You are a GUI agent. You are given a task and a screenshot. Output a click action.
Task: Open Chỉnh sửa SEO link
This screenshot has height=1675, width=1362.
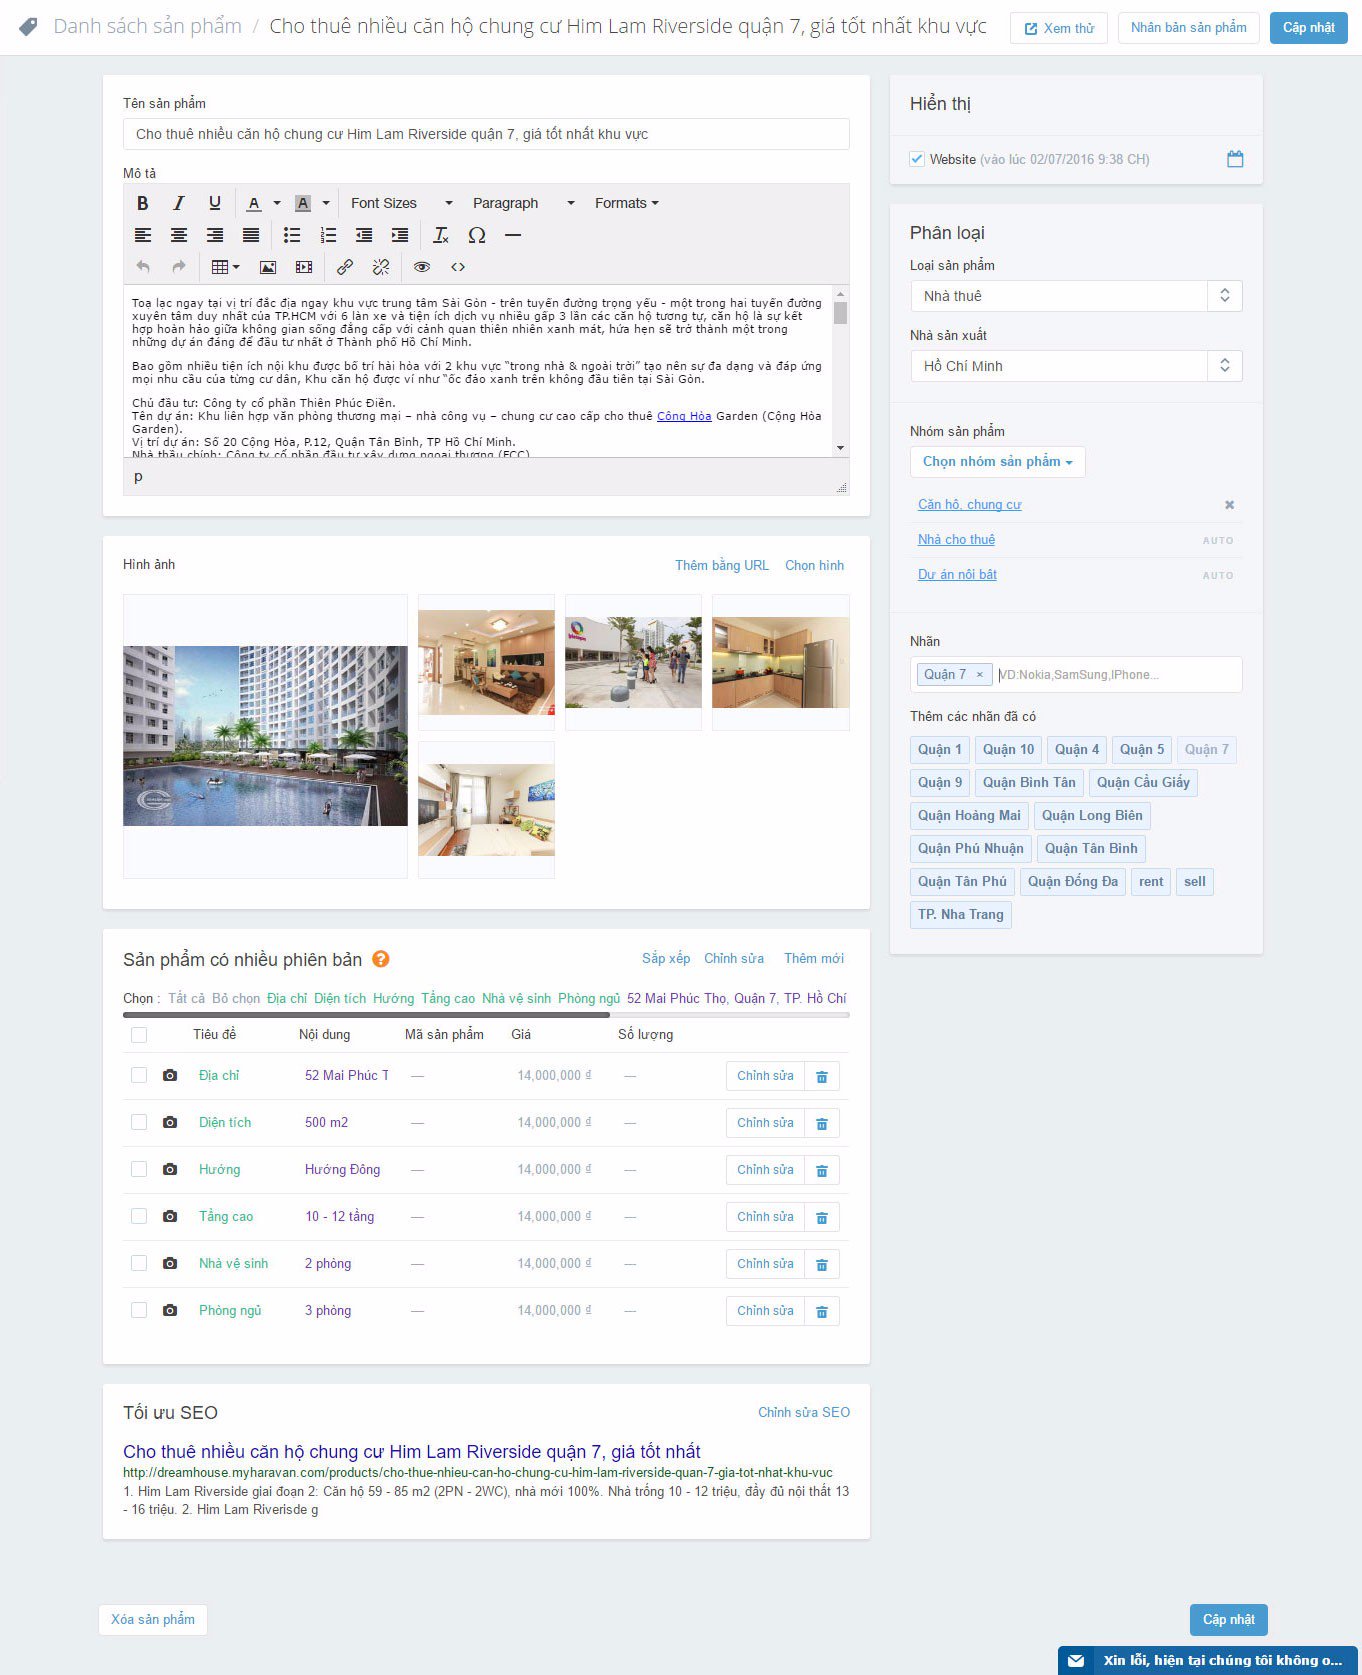click(804, 1412)
